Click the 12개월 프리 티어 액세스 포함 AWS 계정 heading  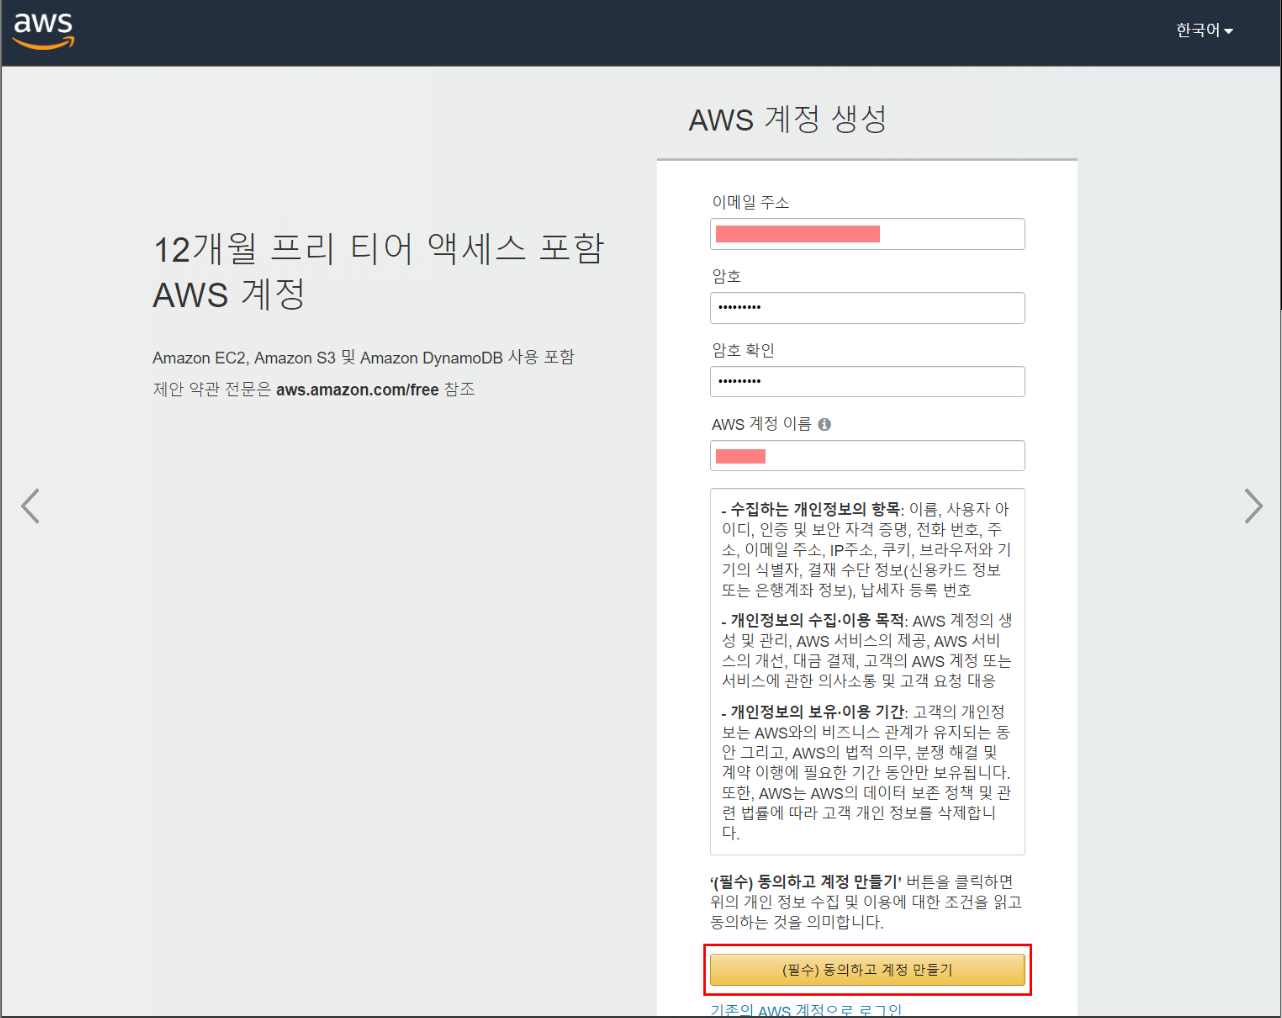coord(378,271)
